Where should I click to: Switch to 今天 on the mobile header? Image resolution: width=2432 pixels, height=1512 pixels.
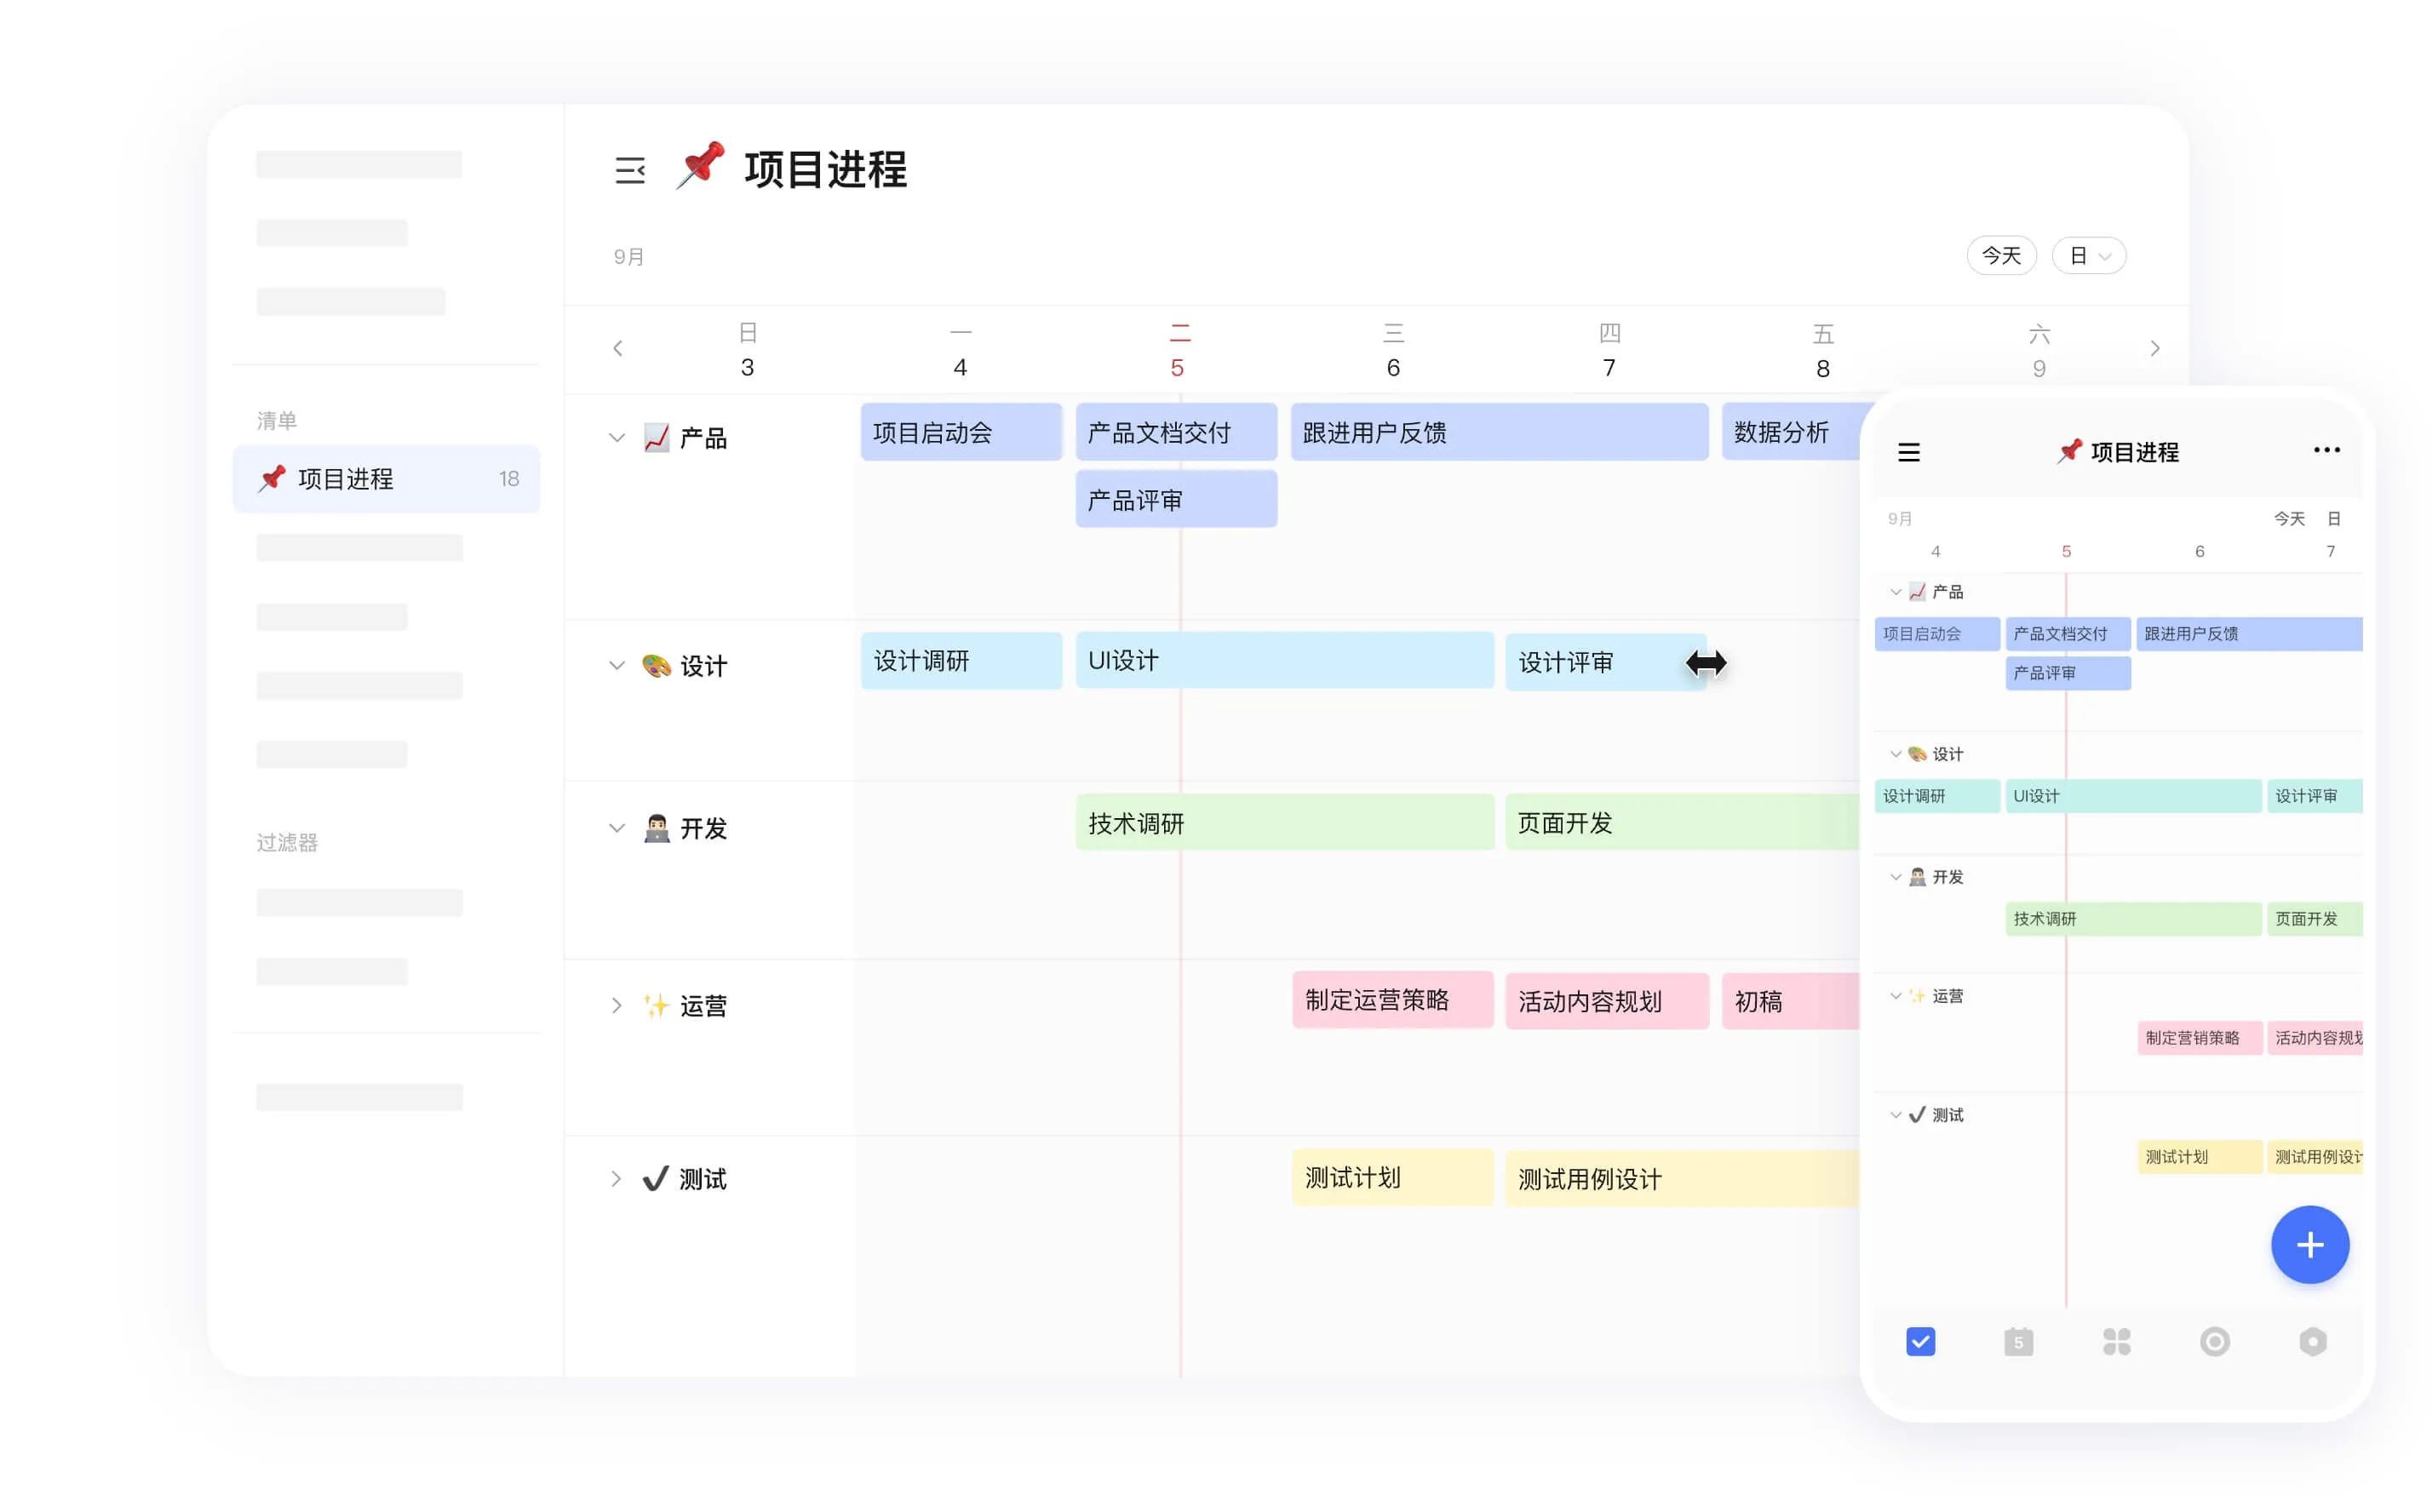pos(2289,519)
